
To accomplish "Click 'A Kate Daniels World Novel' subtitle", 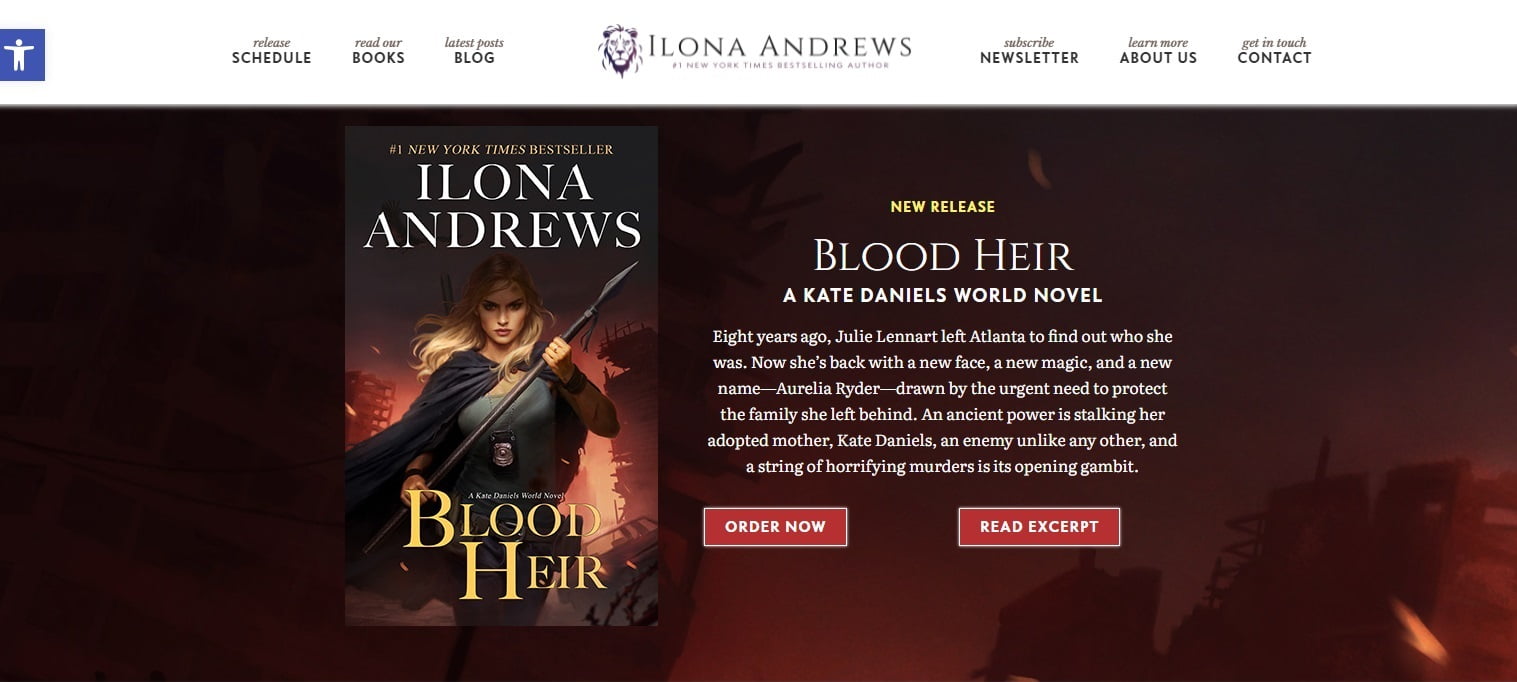I will coord(943,296).
